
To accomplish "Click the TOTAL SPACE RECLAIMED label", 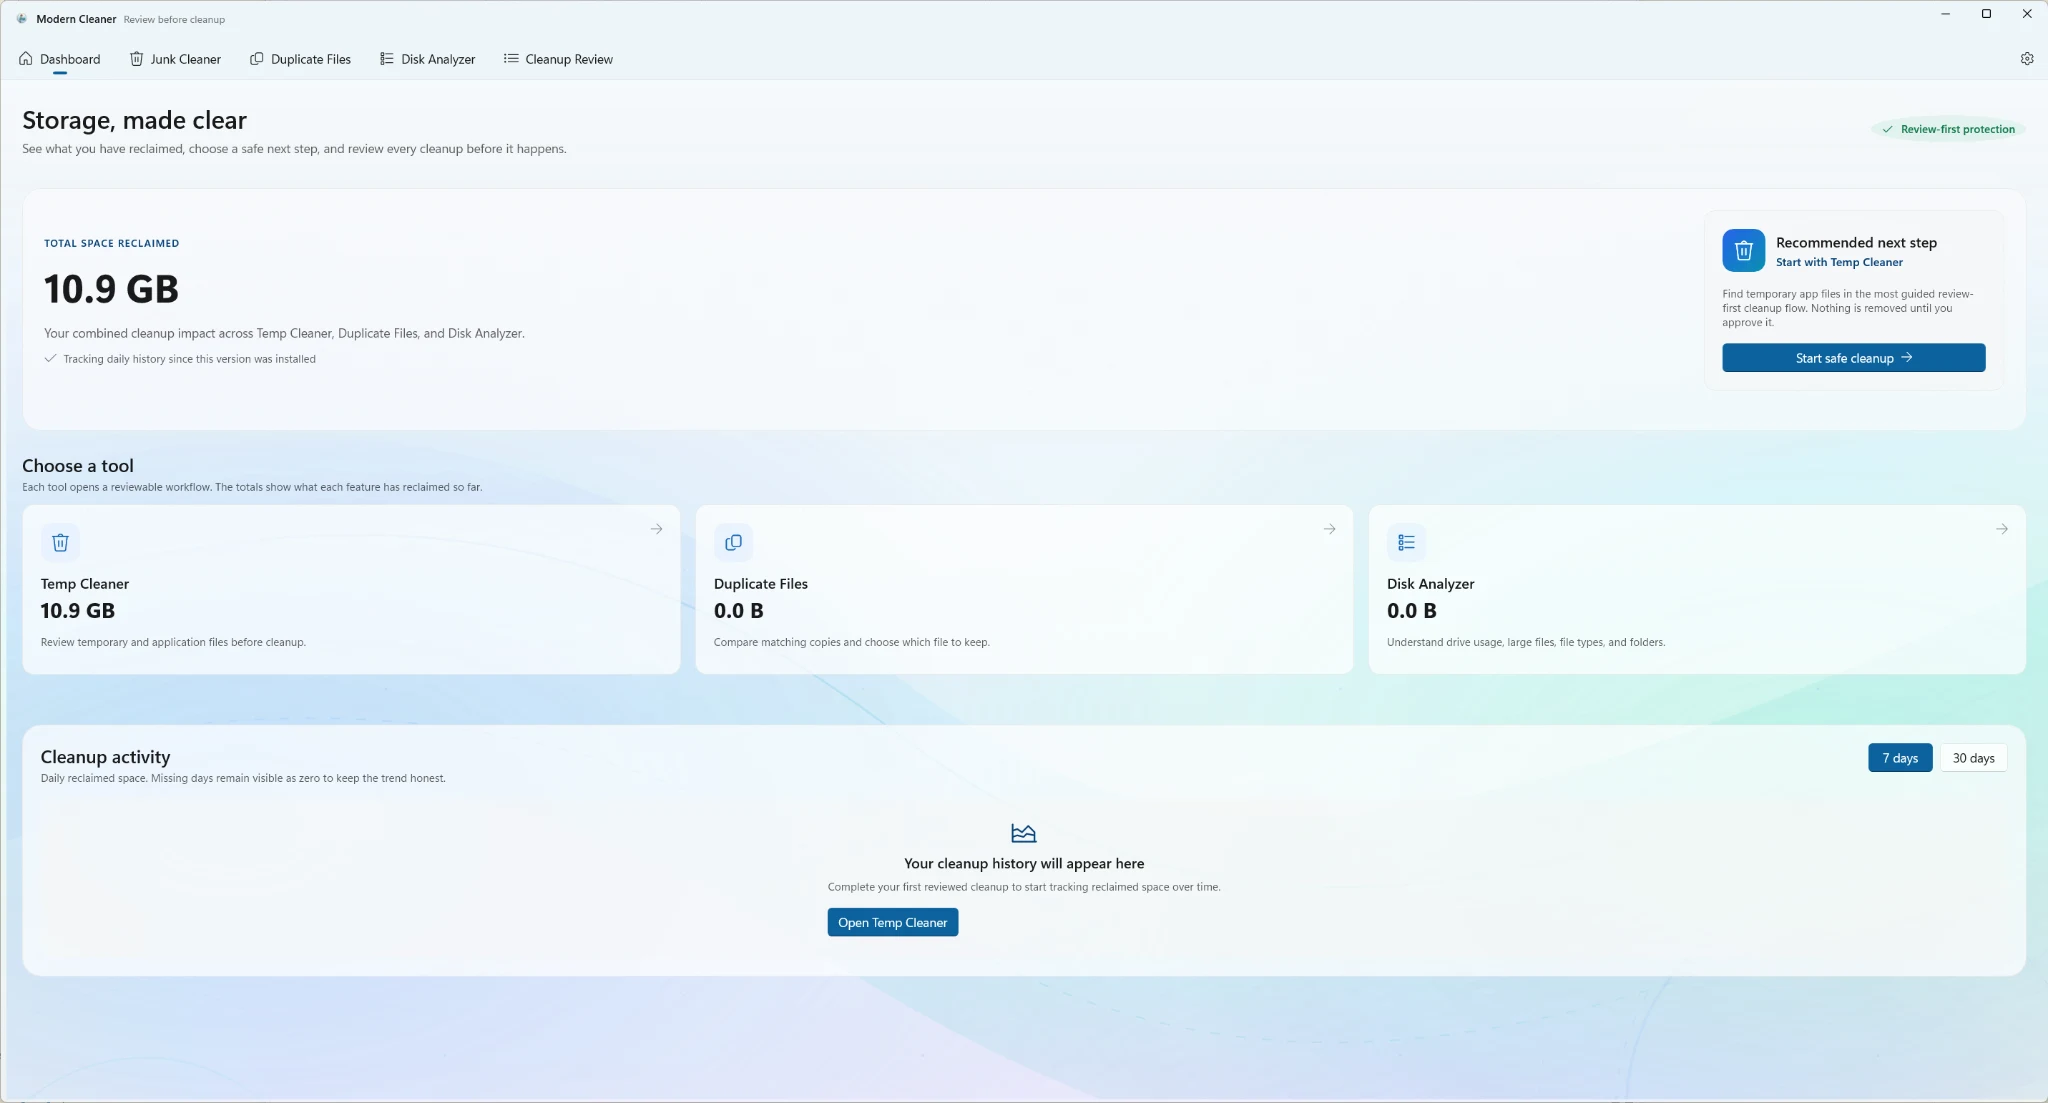I will click(112, 243).
